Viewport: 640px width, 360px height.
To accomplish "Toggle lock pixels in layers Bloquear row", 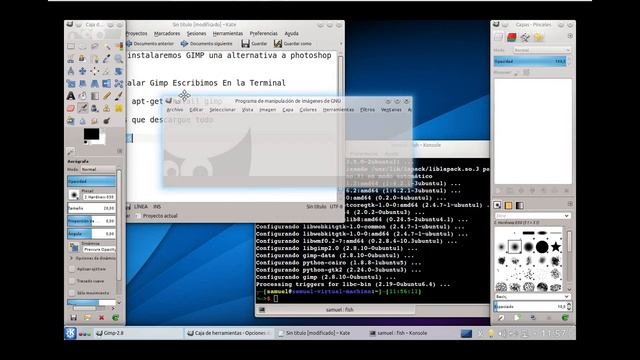I will pyautogui.click(x=516, y=73).
